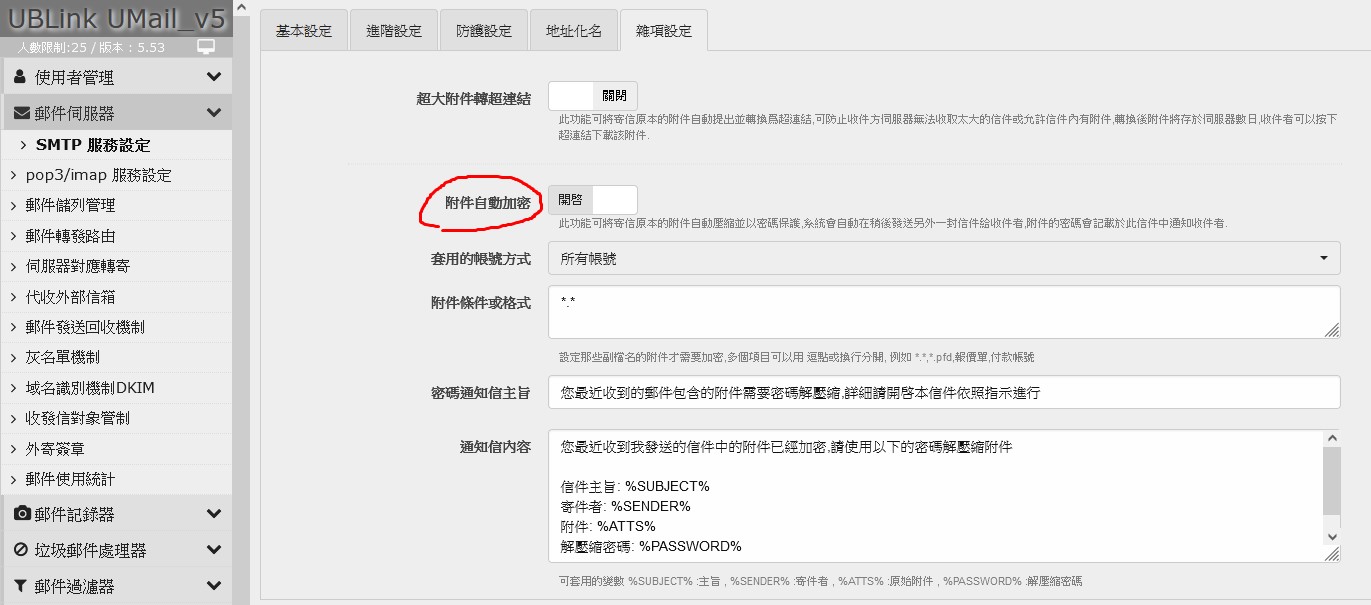Click the up arrow of 通知信內容 scrollbar
This screenshot has width=1371, height=605.
point(1331,439)
